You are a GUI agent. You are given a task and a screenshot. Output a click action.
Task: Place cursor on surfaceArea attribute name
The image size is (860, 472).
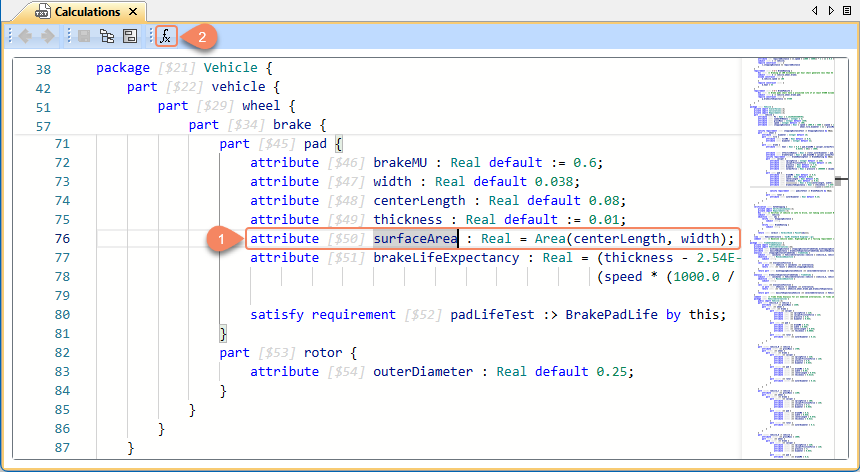tap(415, 239)
